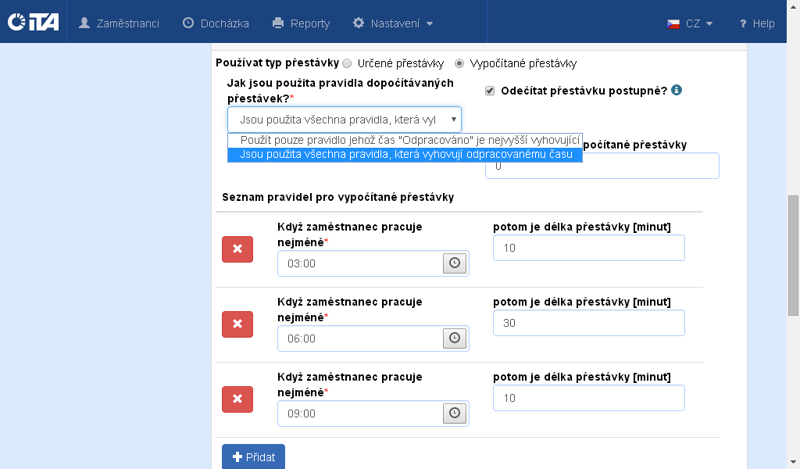Open the CZ language selector

pyautogui.click(x=690, y=22)
